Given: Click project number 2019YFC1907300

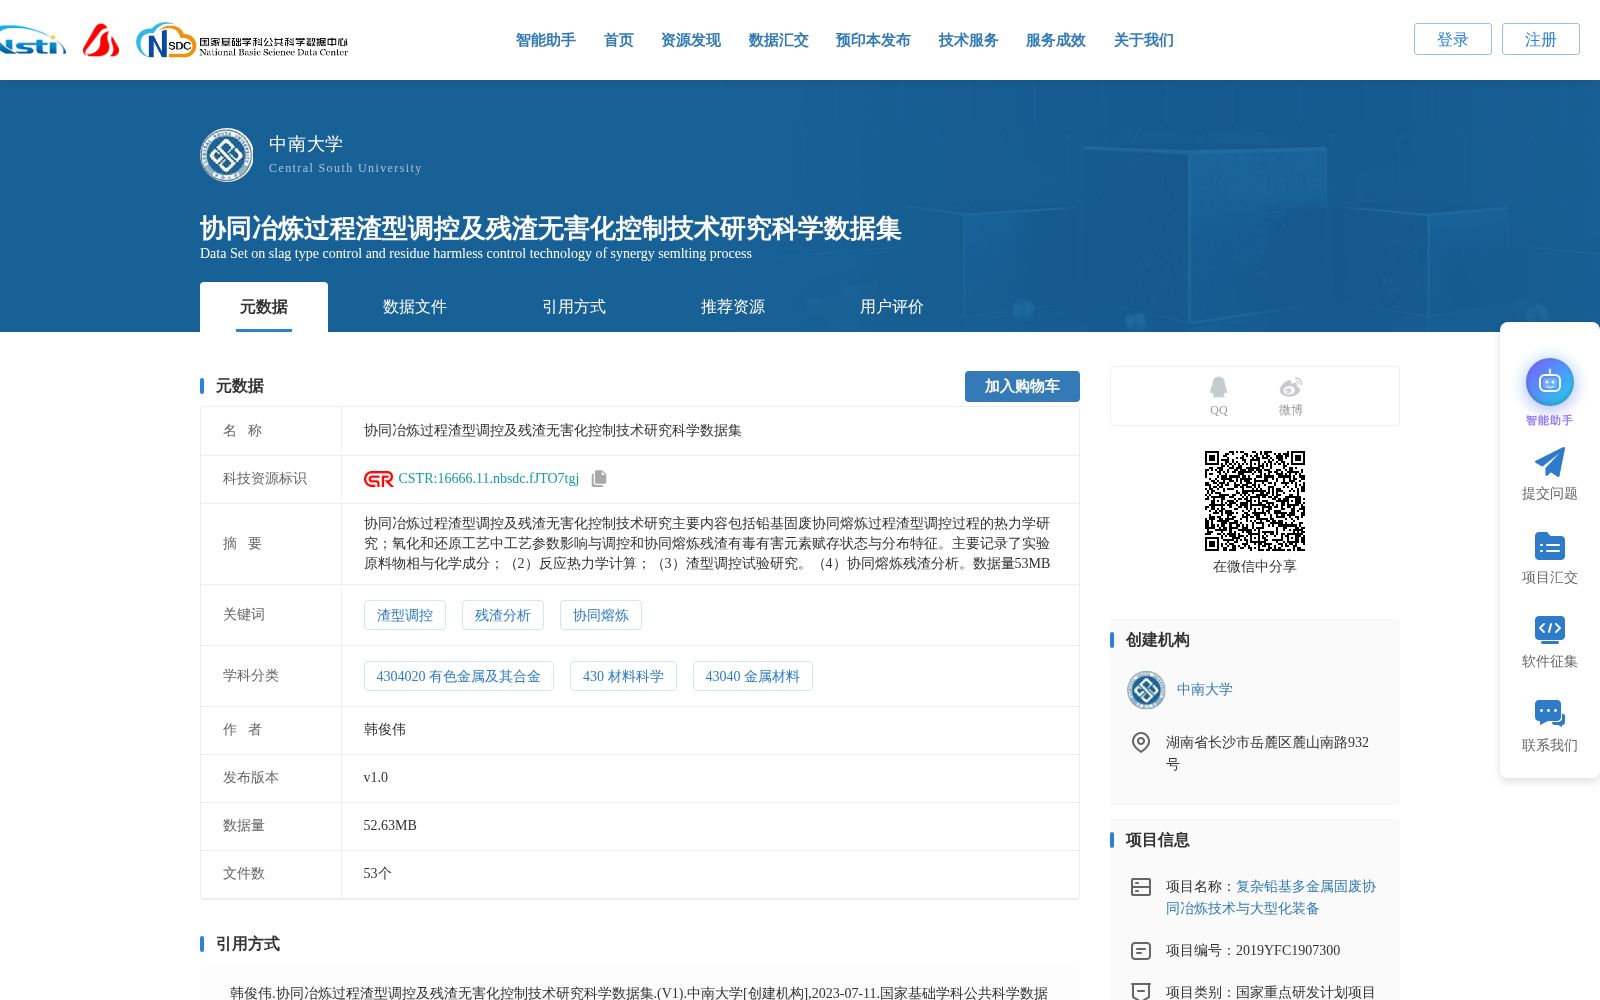Looking at the screenshot, I should 1288,951.
